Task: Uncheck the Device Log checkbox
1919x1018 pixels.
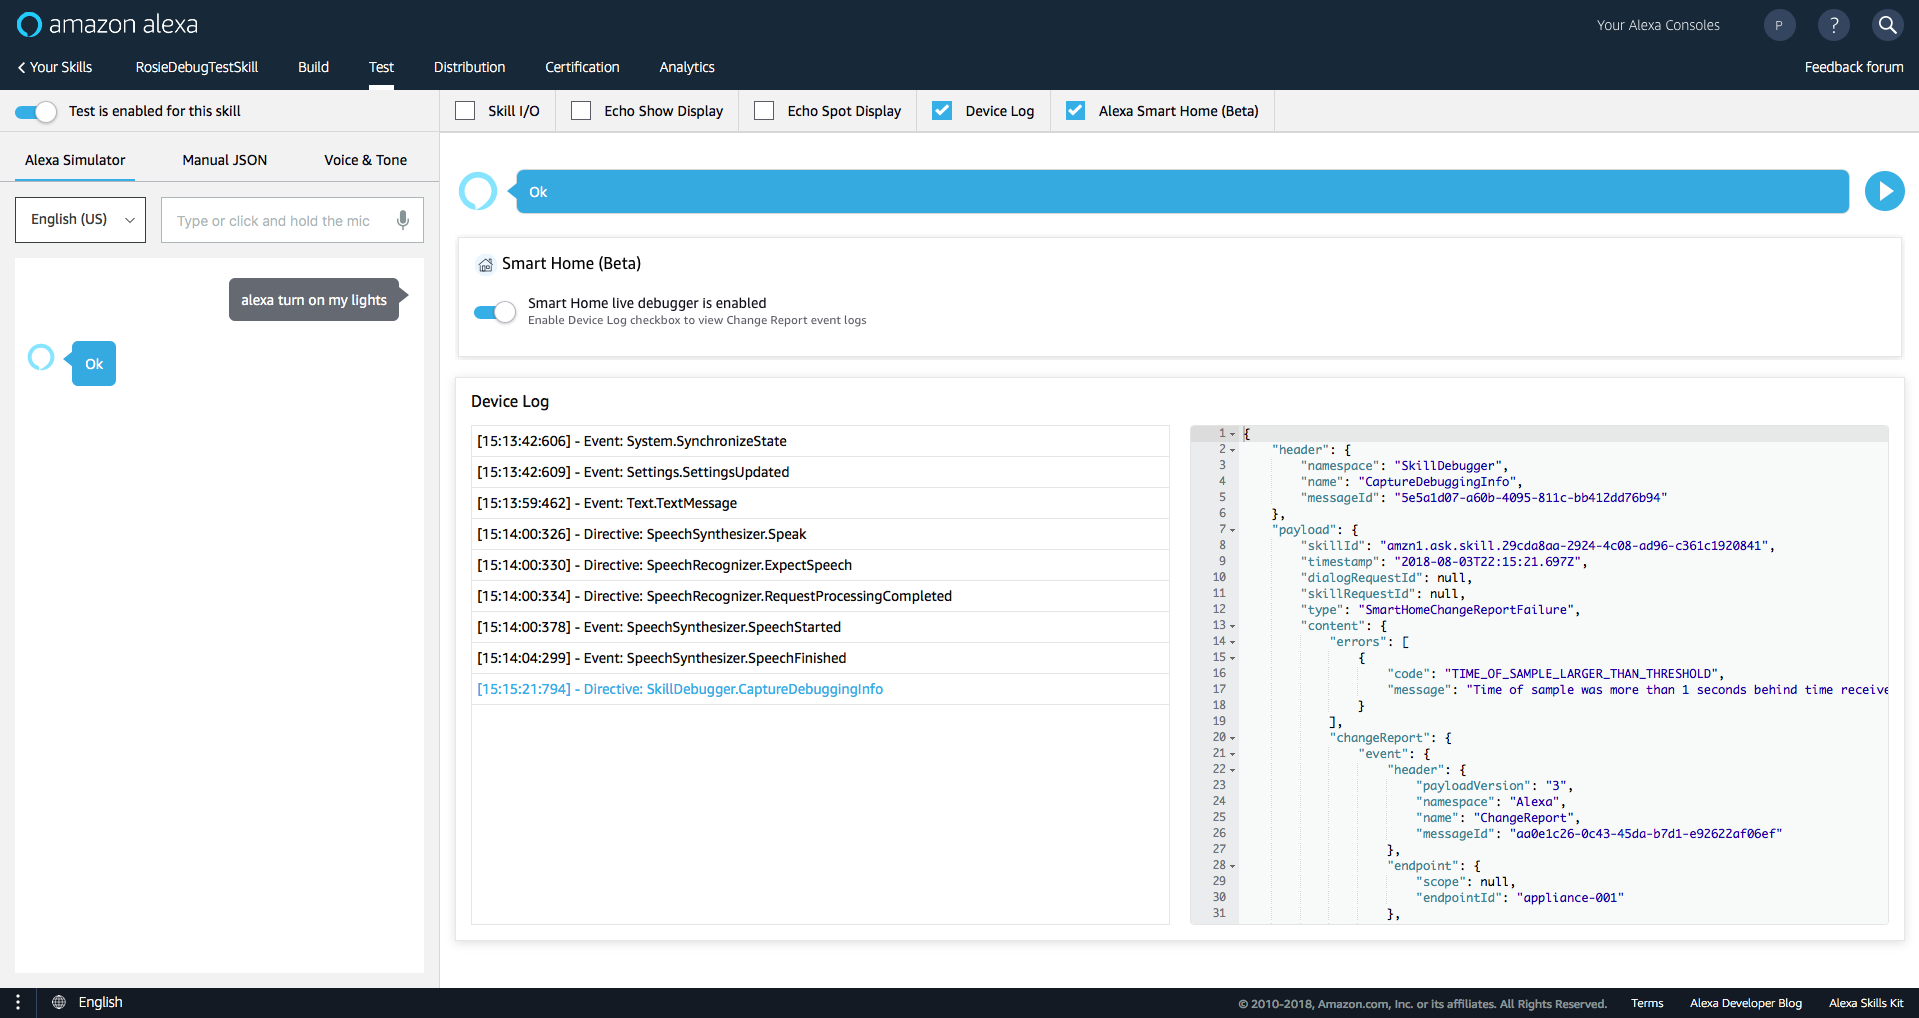Action: [942, 111]
